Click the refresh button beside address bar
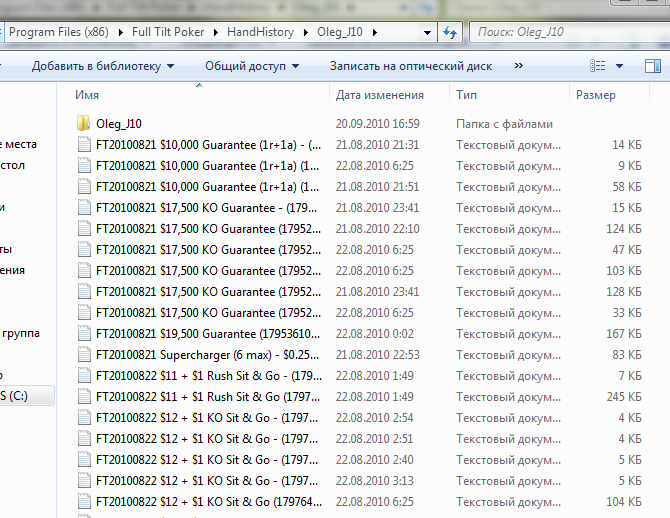The image size is (670, 518). [x=450, y=32]
